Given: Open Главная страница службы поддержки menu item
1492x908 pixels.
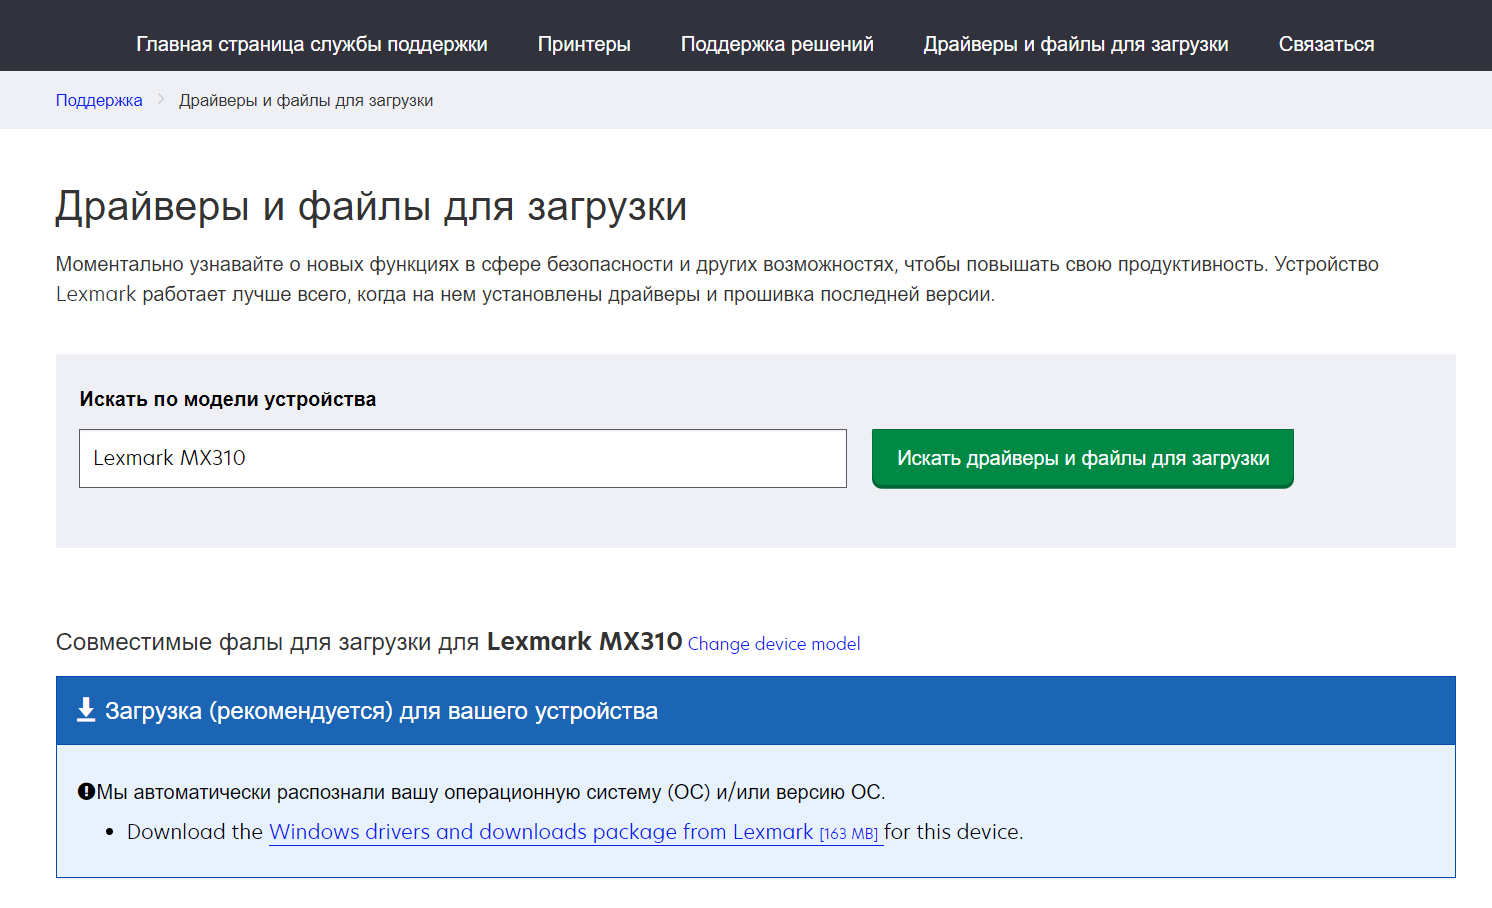Looking at the screenshot, I should (312, 44).
